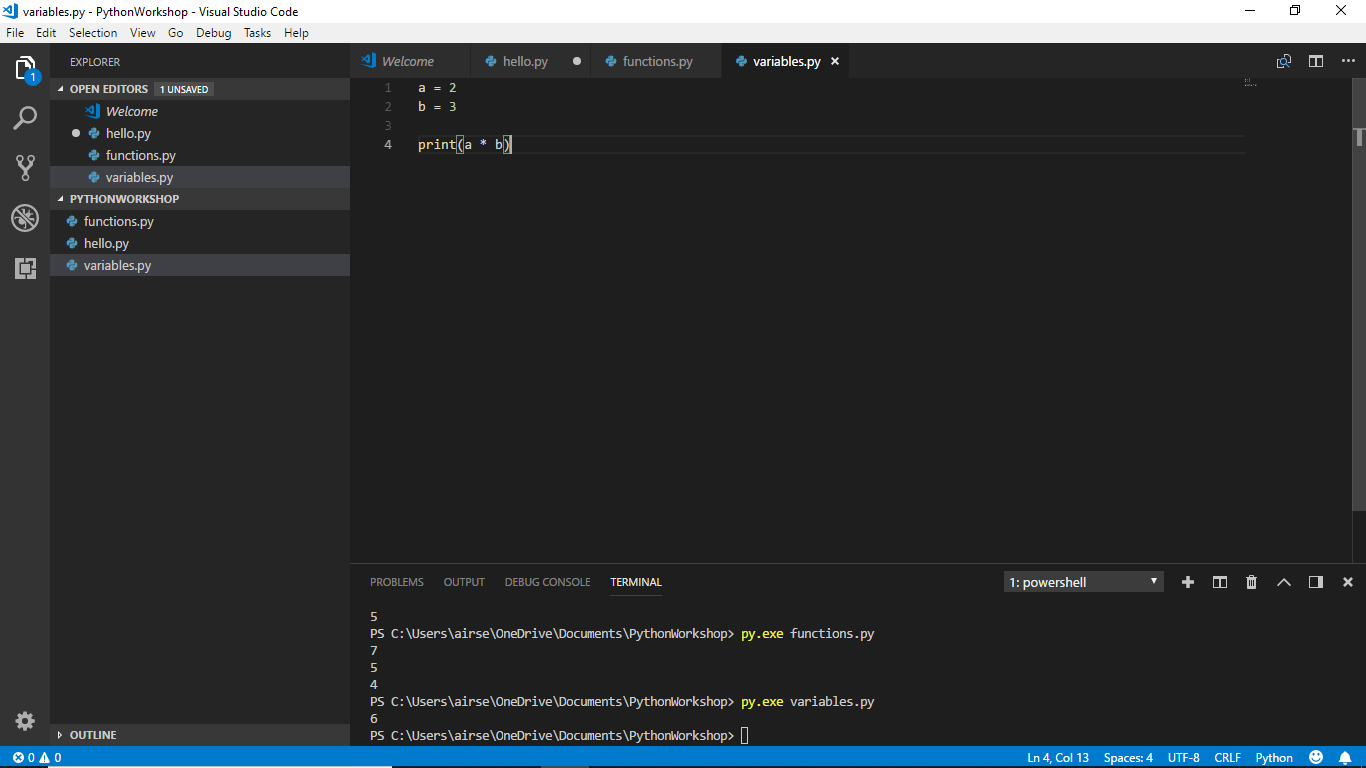Image resolution: width=1366 pixels, height=768 pixels.
Task: Open the Manage gear settings menu
Action: coord(25,721)
